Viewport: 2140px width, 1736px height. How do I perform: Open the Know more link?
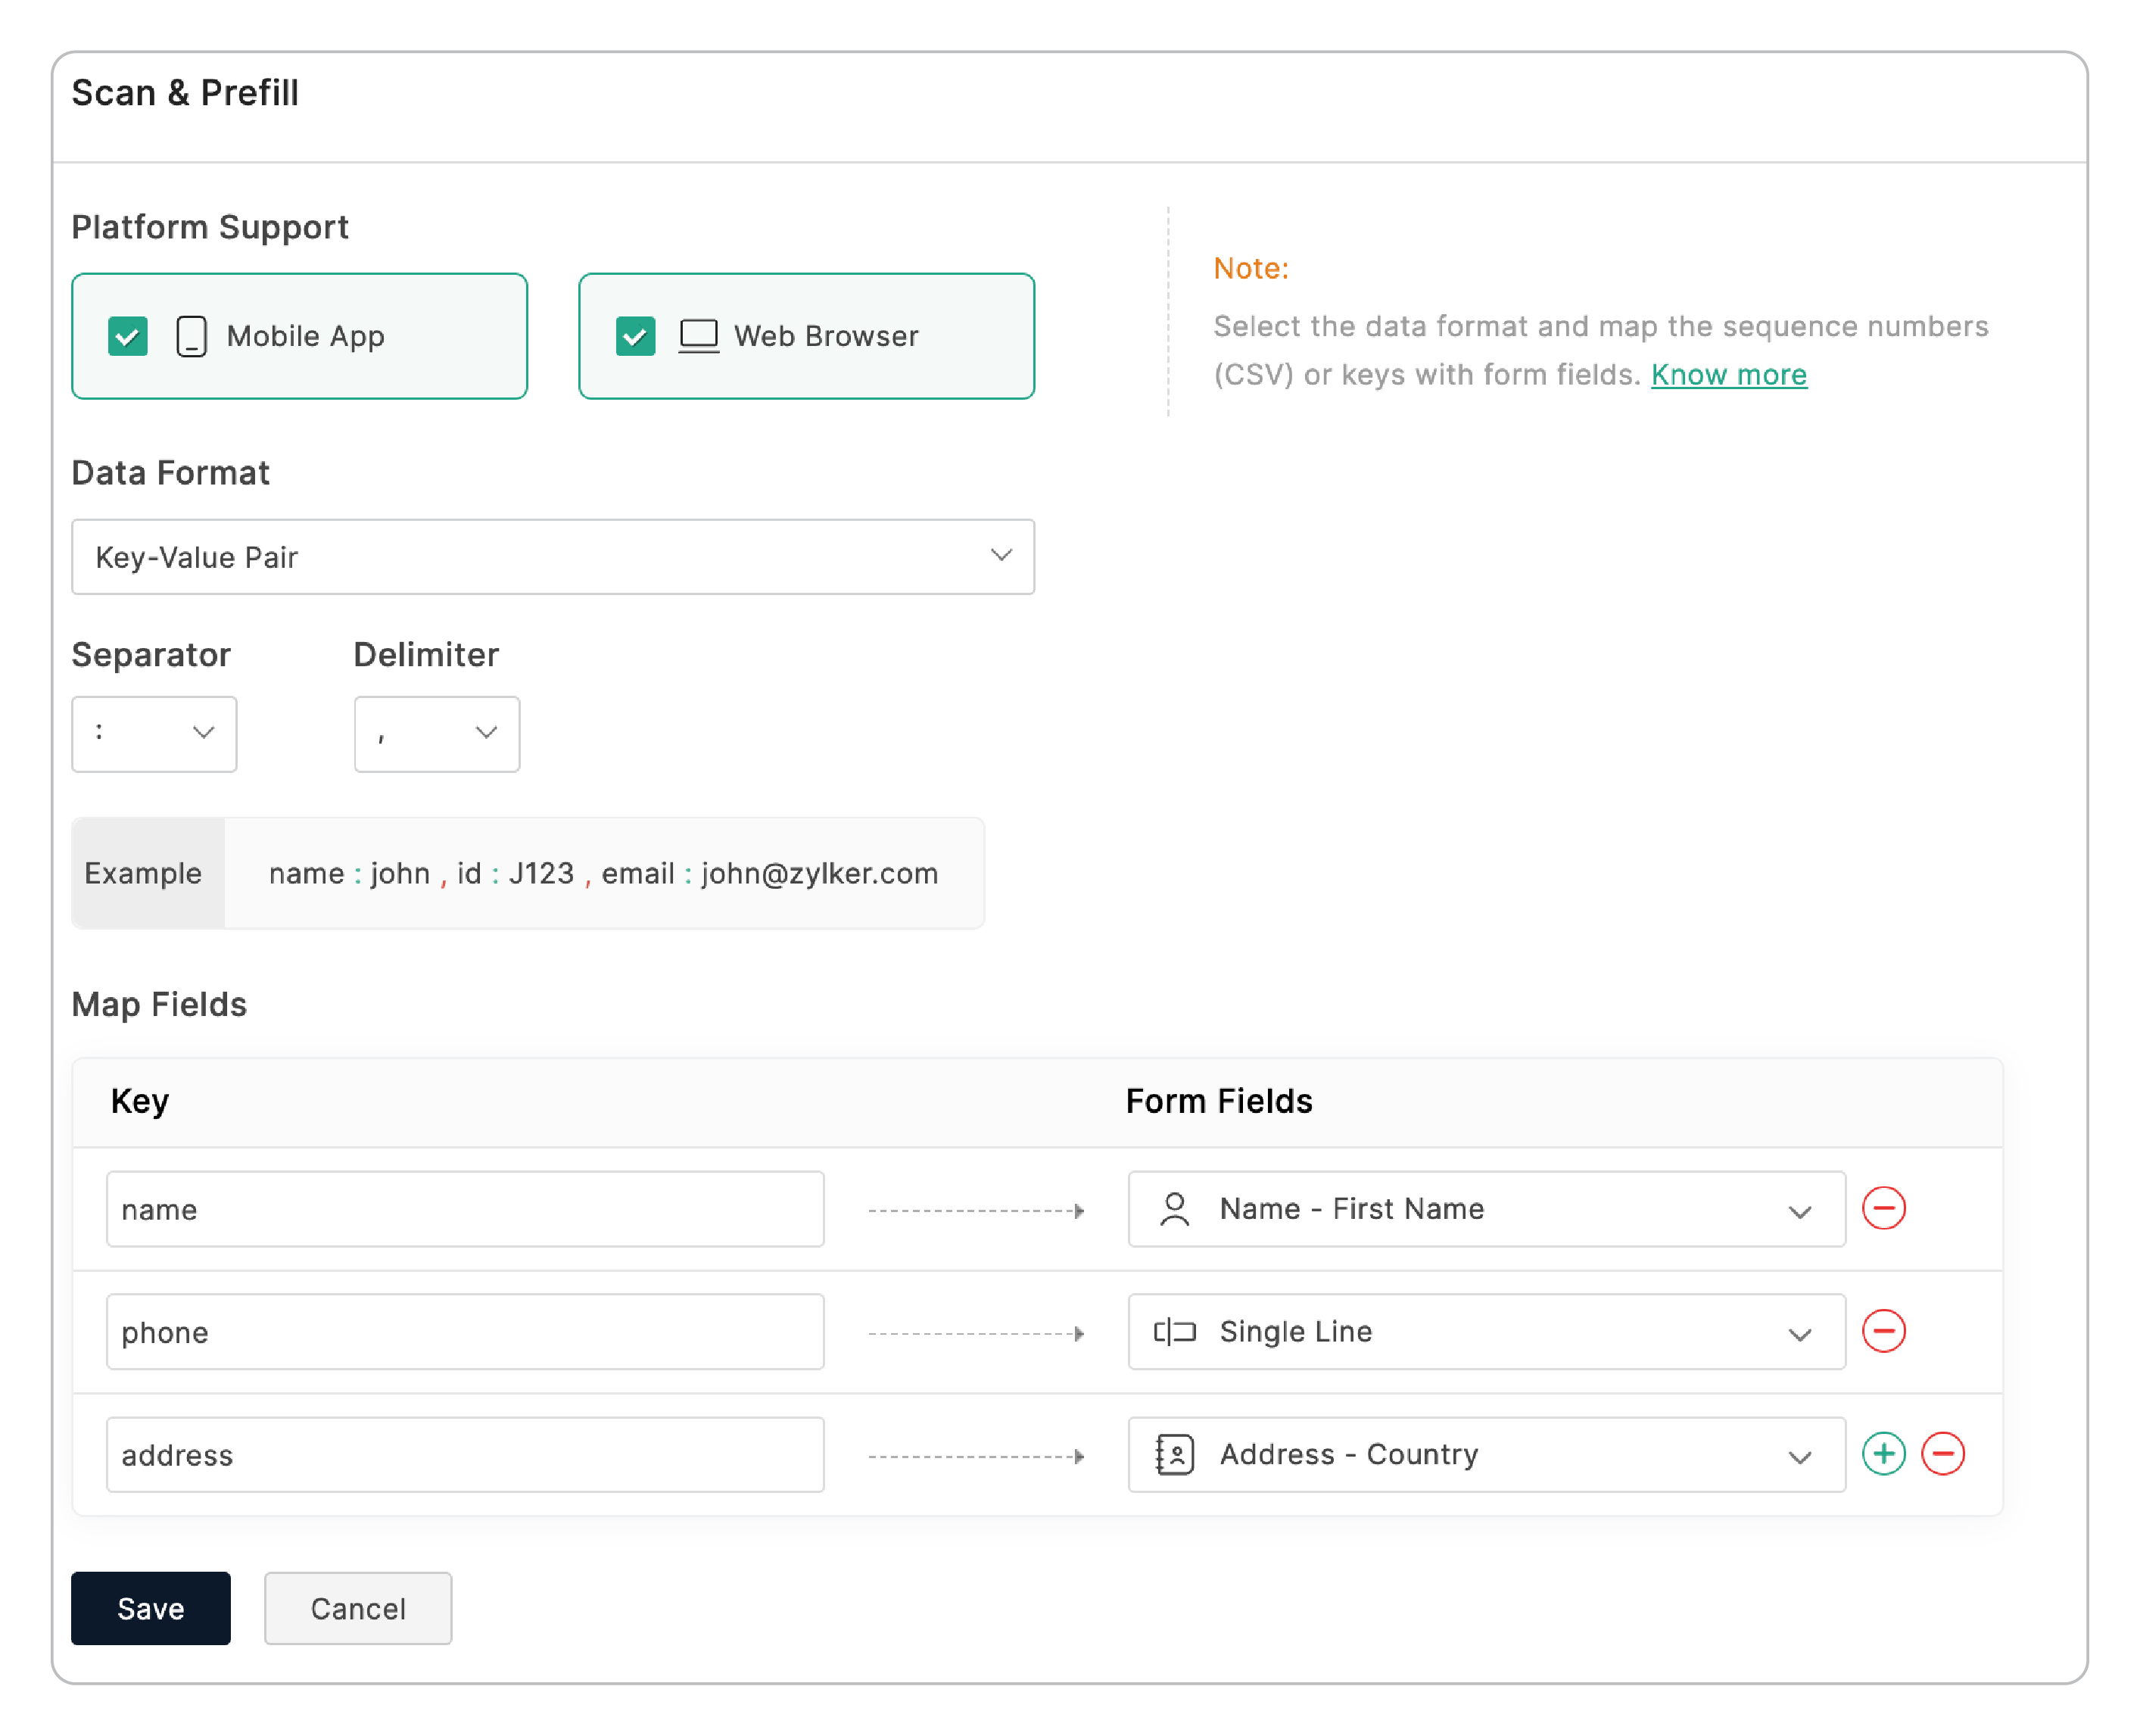coord(1728,375)
